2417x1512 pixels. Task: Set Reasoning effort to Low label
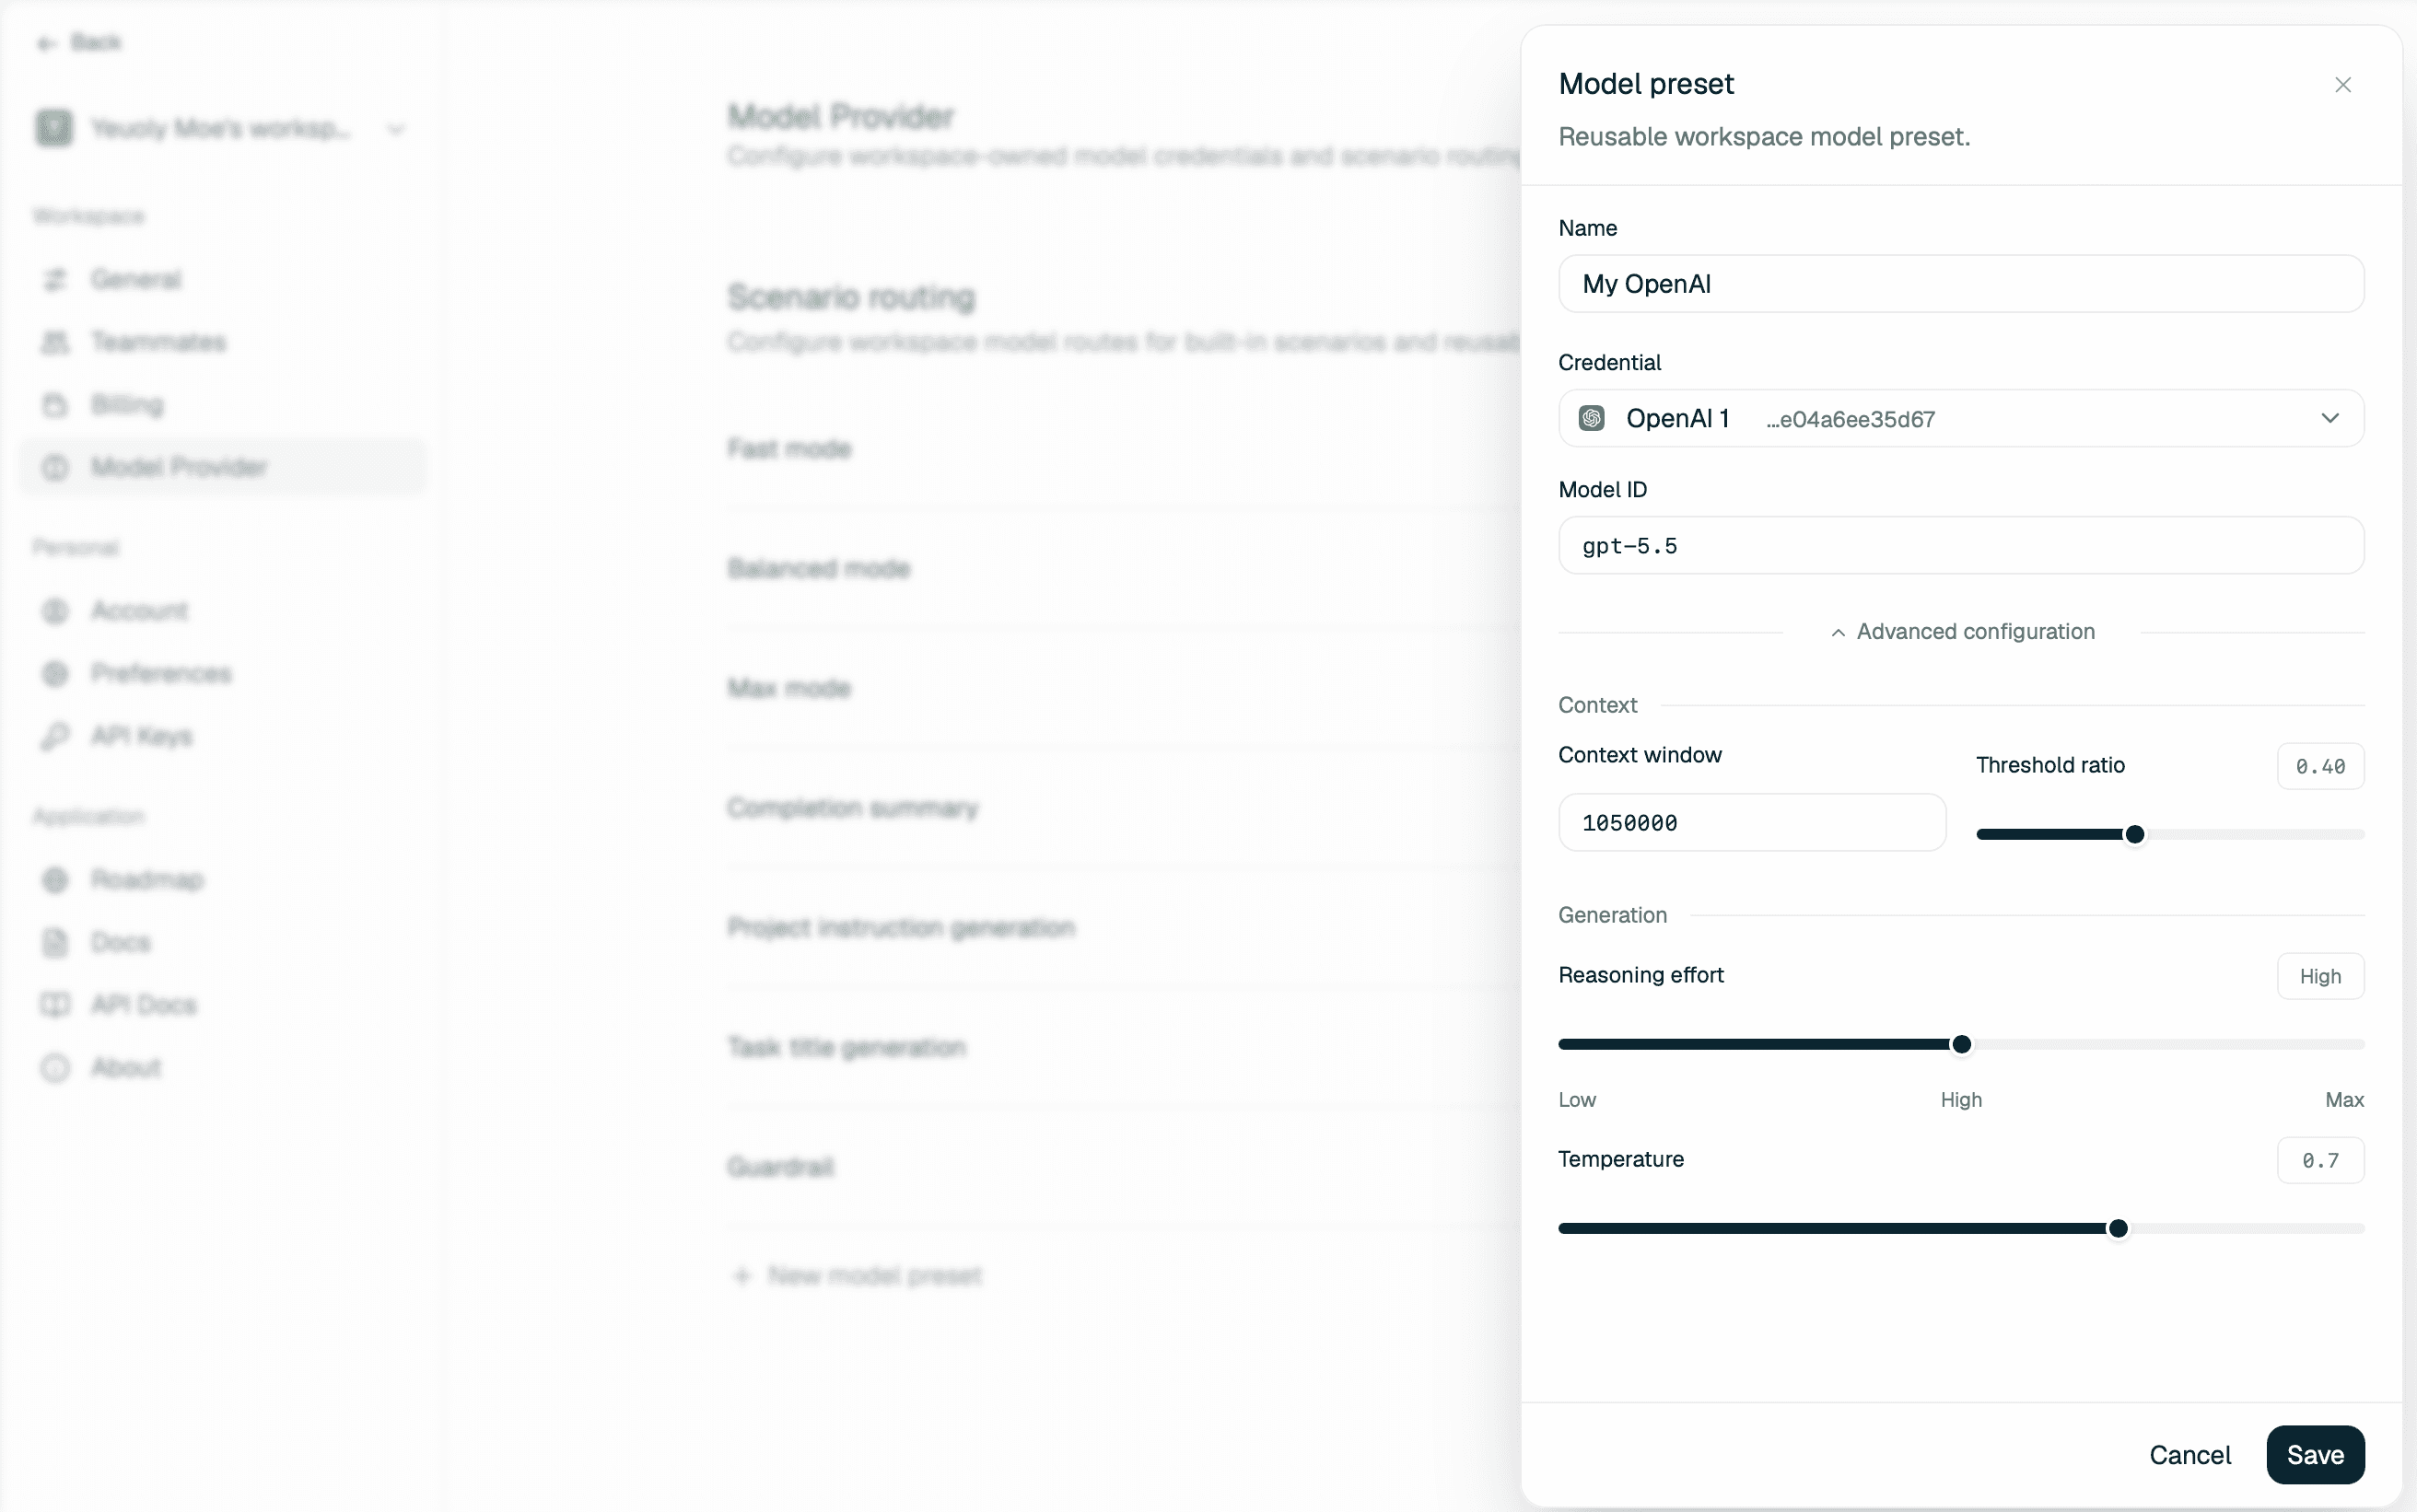[x=1577, y=1100]
